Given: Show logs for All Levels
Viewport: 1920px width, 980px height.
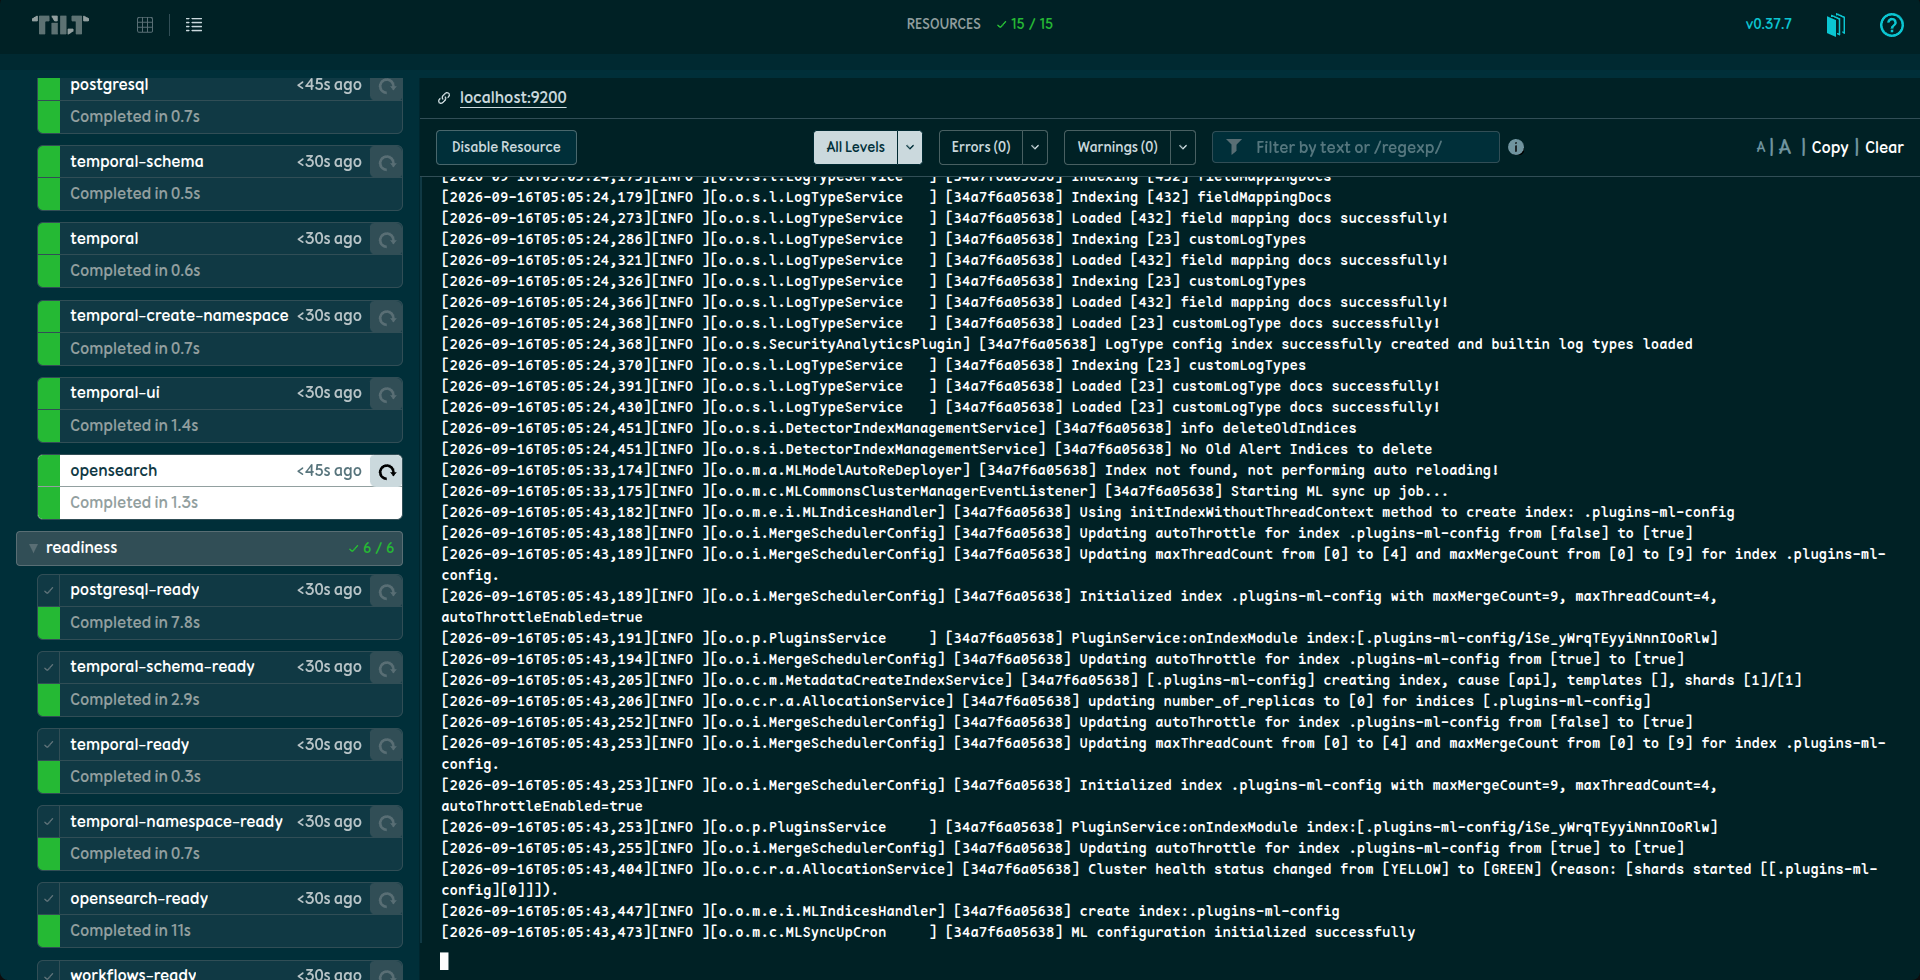Looking at the screenshot, I should 856,147.
